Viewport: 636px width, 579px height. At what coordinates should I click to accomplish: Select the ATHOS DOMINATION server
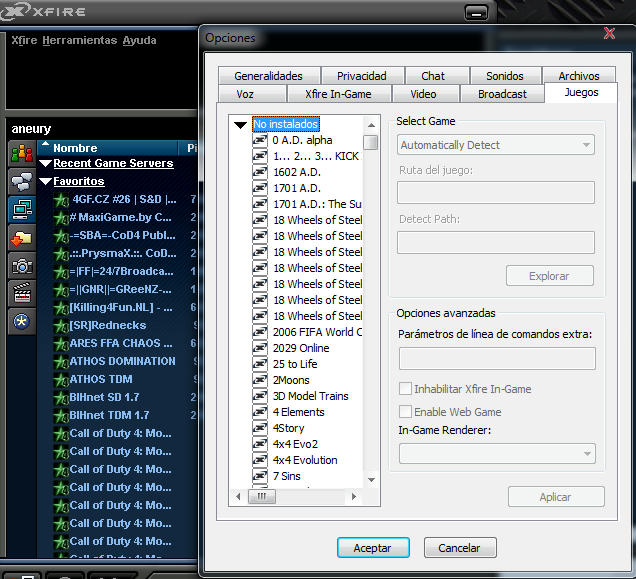122,361
